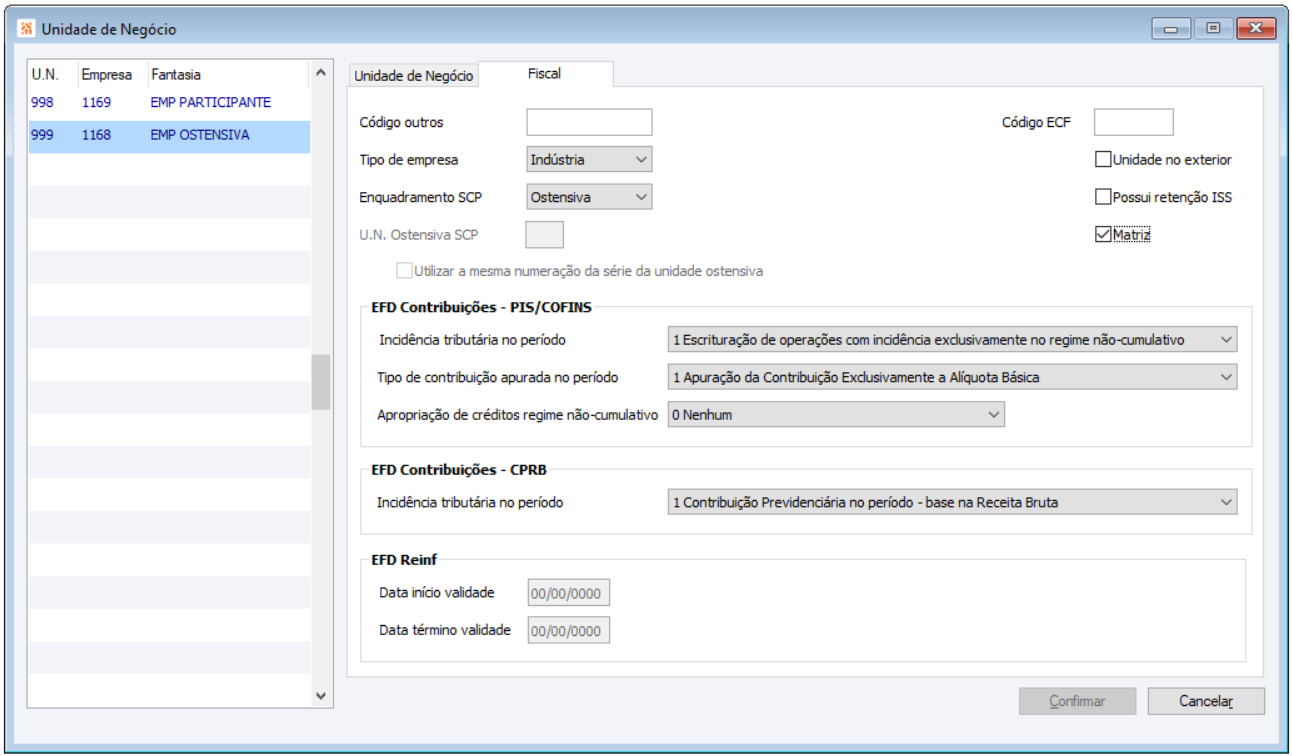The width and height of the screenshot is (1292, 756).
Task: Click Empresa value 1169 in the list
Action: (96, 103)
